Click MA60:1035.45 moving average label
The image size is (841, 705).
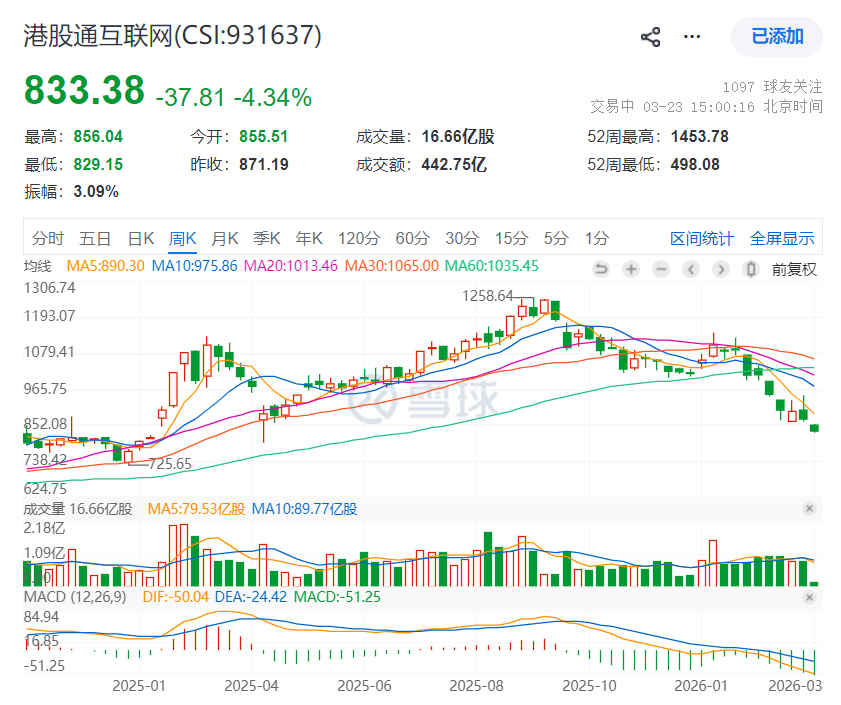(x=492, y=266)
